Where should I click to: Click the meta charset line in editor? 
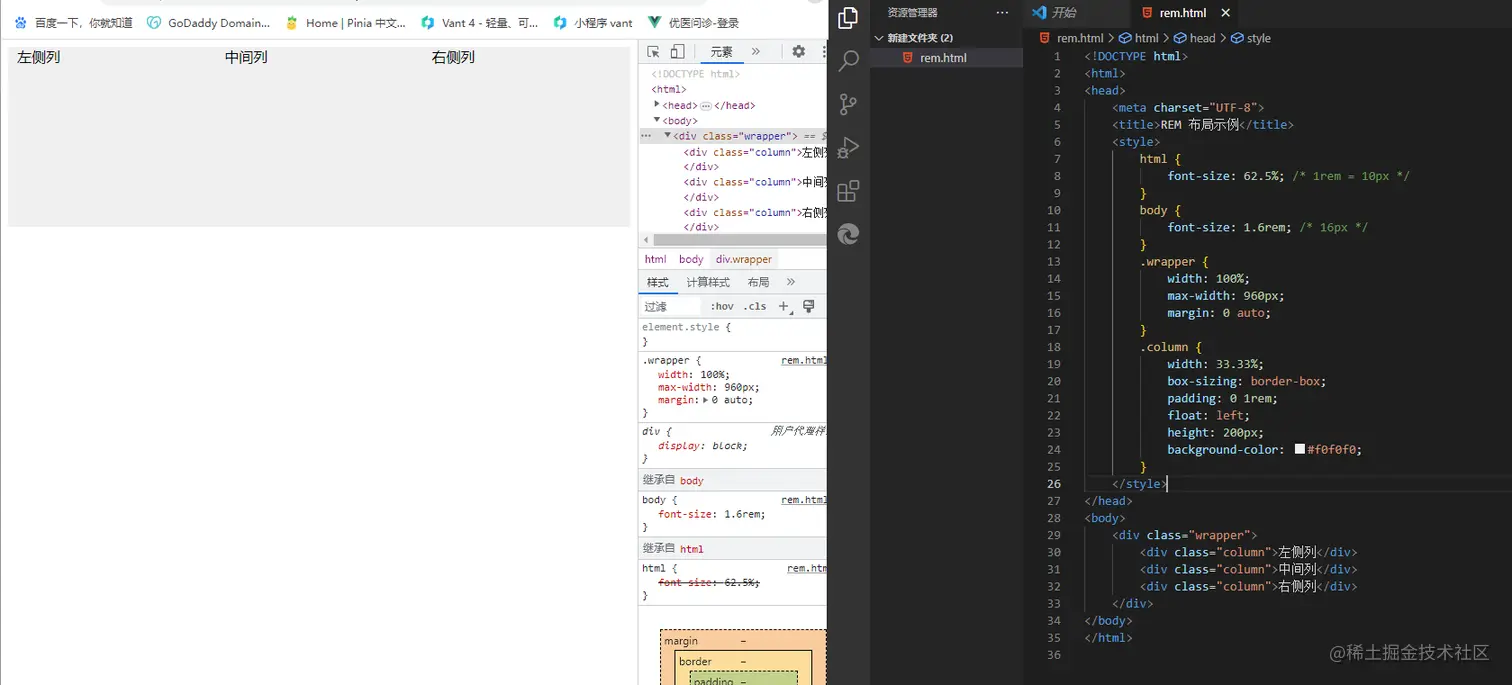click(1188, 108)
